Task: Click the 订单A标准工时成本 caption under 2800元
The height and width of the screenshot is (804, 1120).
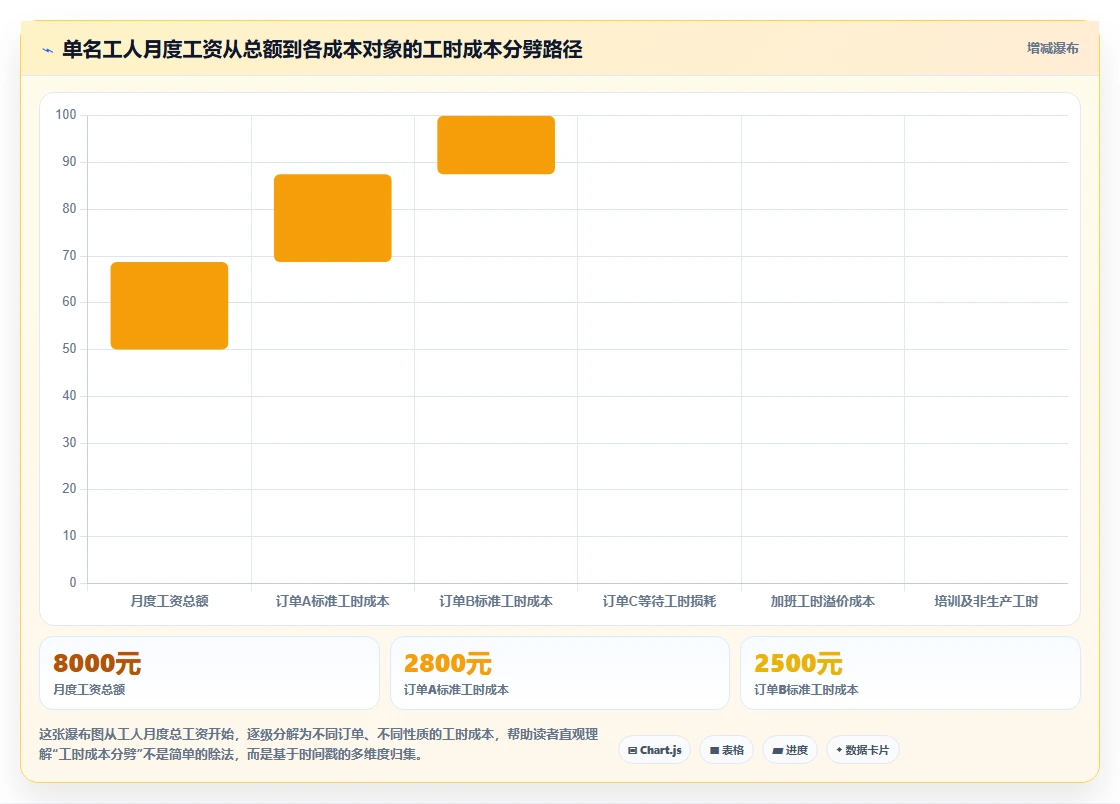Action: [x=456, y=690]
